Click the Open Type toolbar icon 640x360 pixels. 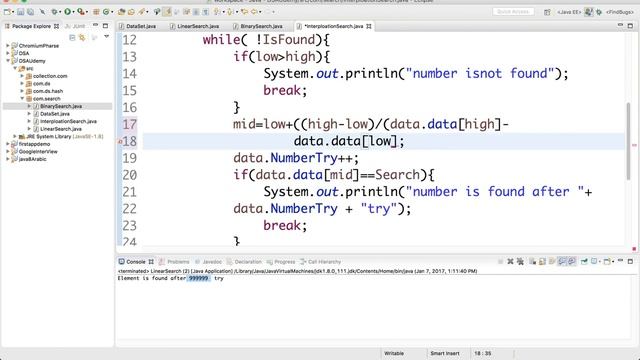pyautogui.click(x=121, y=12)
